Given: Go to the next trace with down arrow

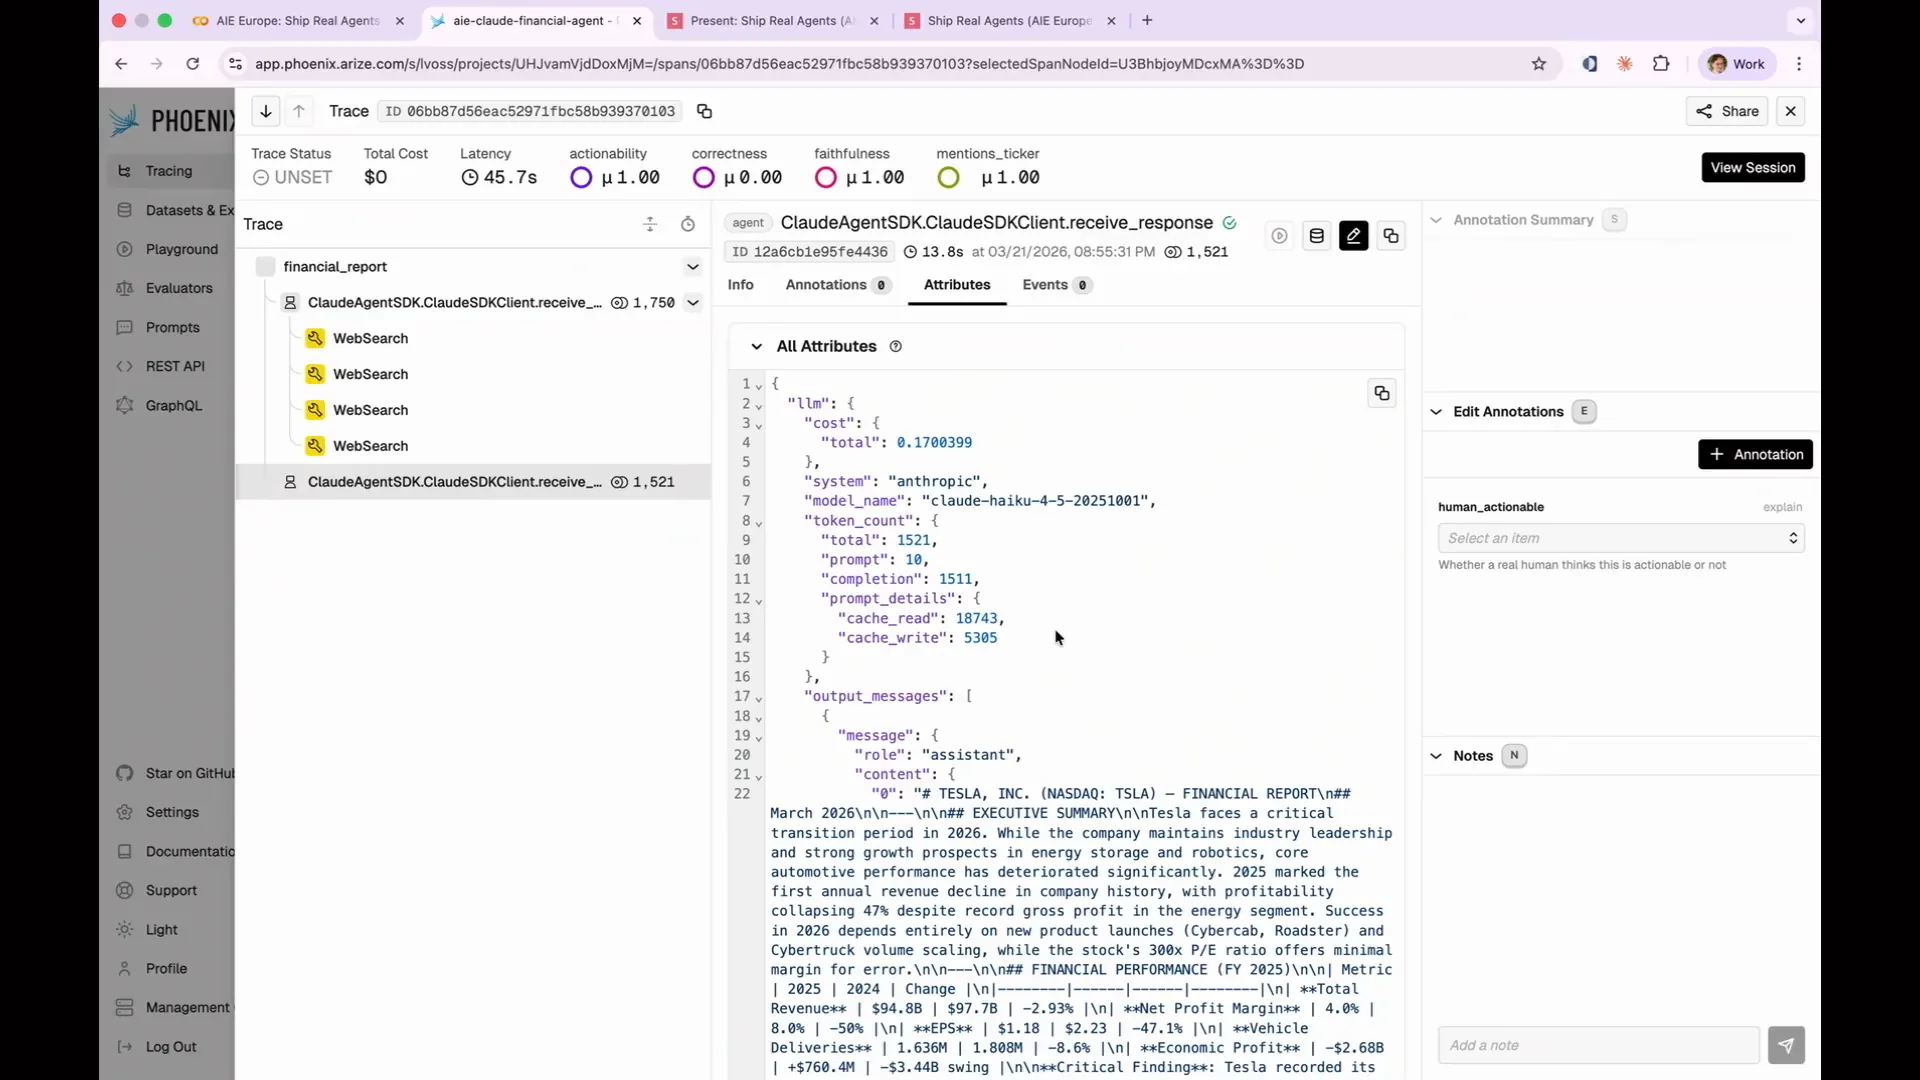Looking at the screenshot, I should click(x=266, y=111).
